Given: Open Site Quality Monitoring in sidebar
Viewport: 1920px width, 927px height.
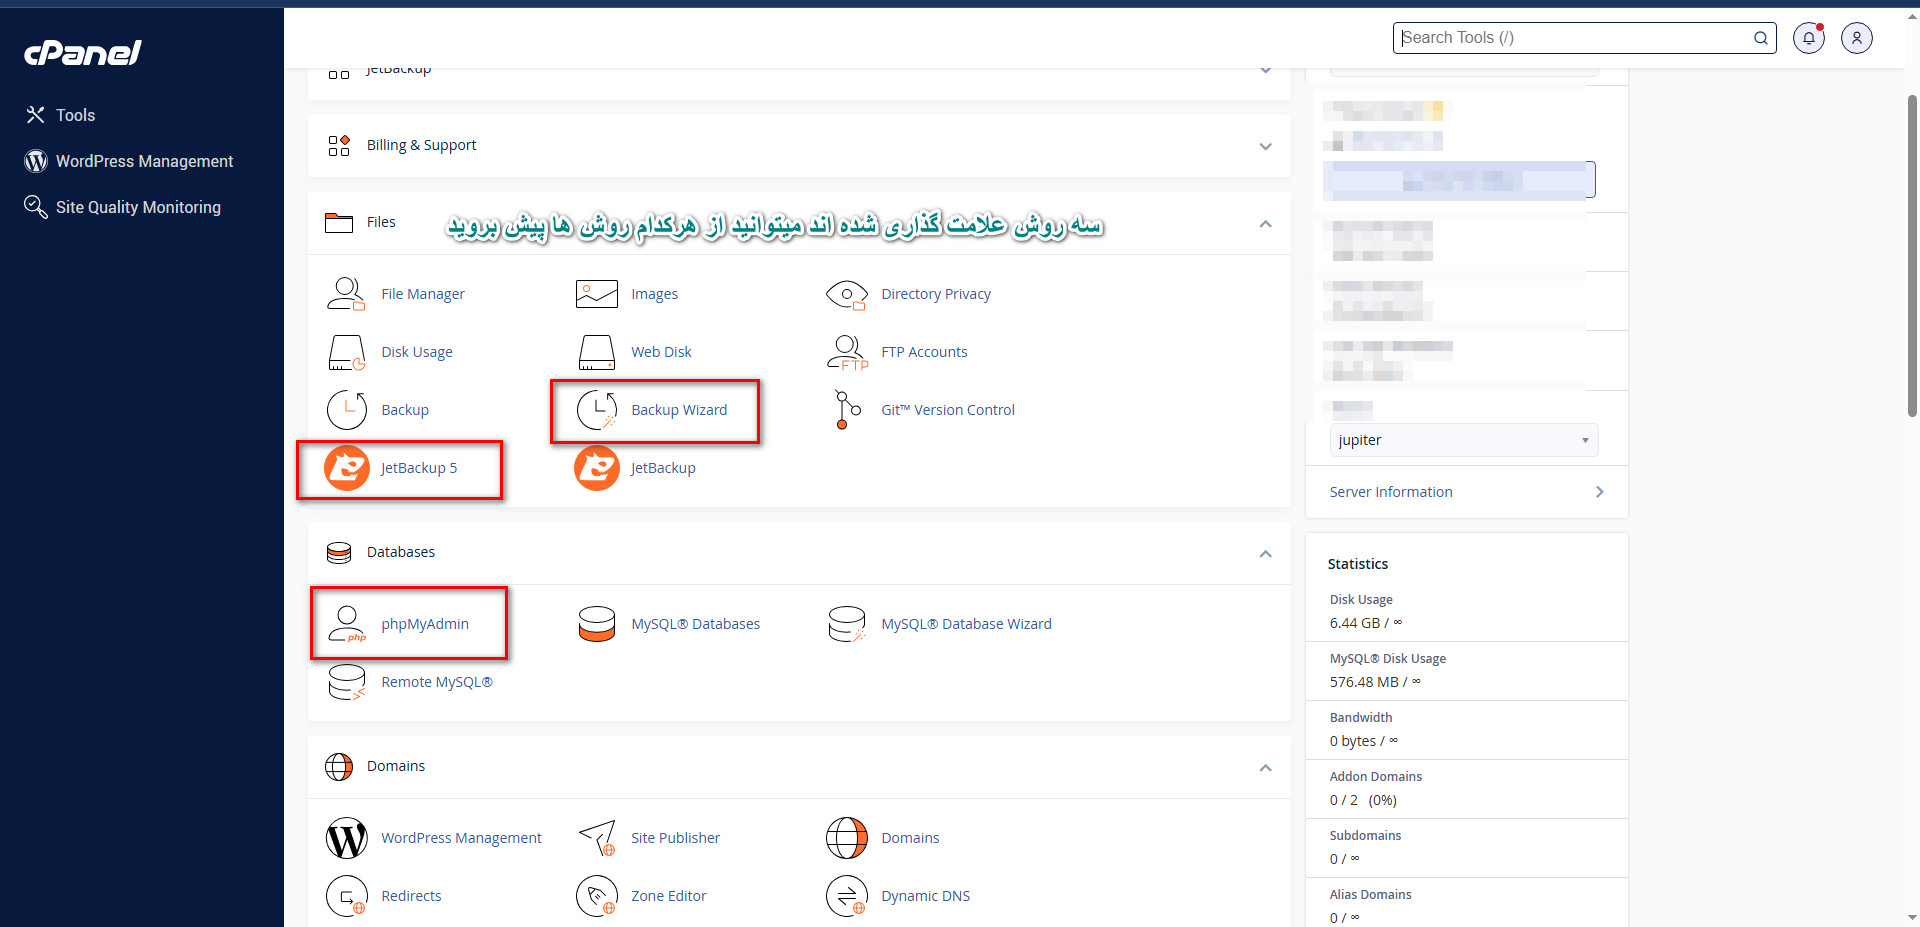Looking at the screenshot, I should click(137, 207).
